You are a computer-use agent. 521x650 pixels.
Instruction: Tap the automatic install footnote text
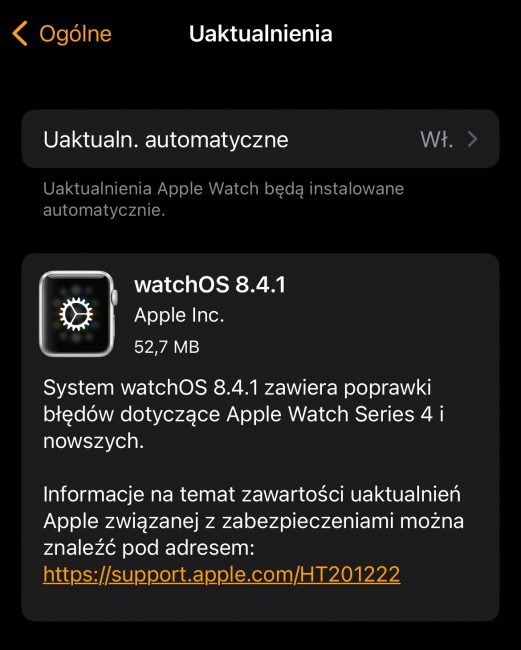pos(223,199)
